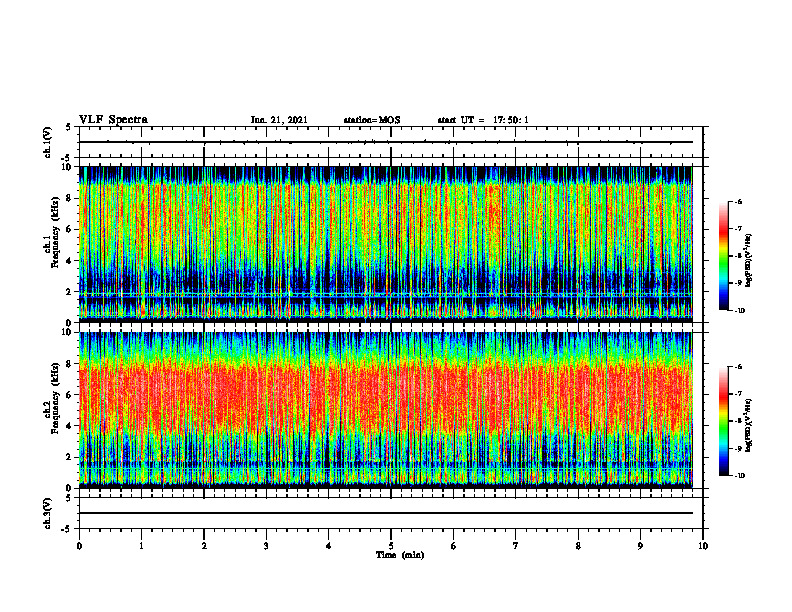Click the "ch.1(V)" waveform axis label

[47, 142]
